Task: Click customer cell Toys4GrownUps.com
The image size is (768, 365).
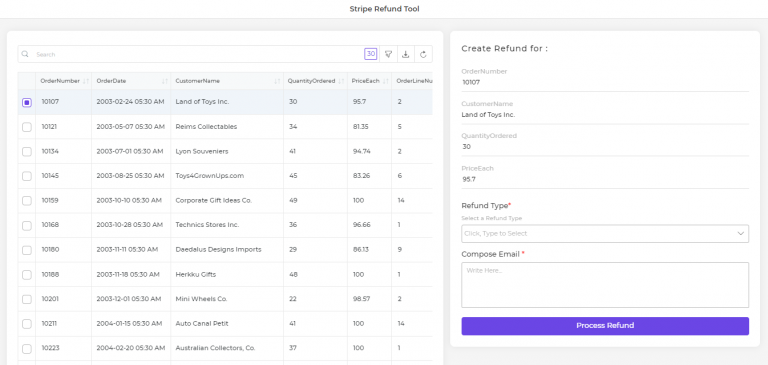Action: [210, 176]
